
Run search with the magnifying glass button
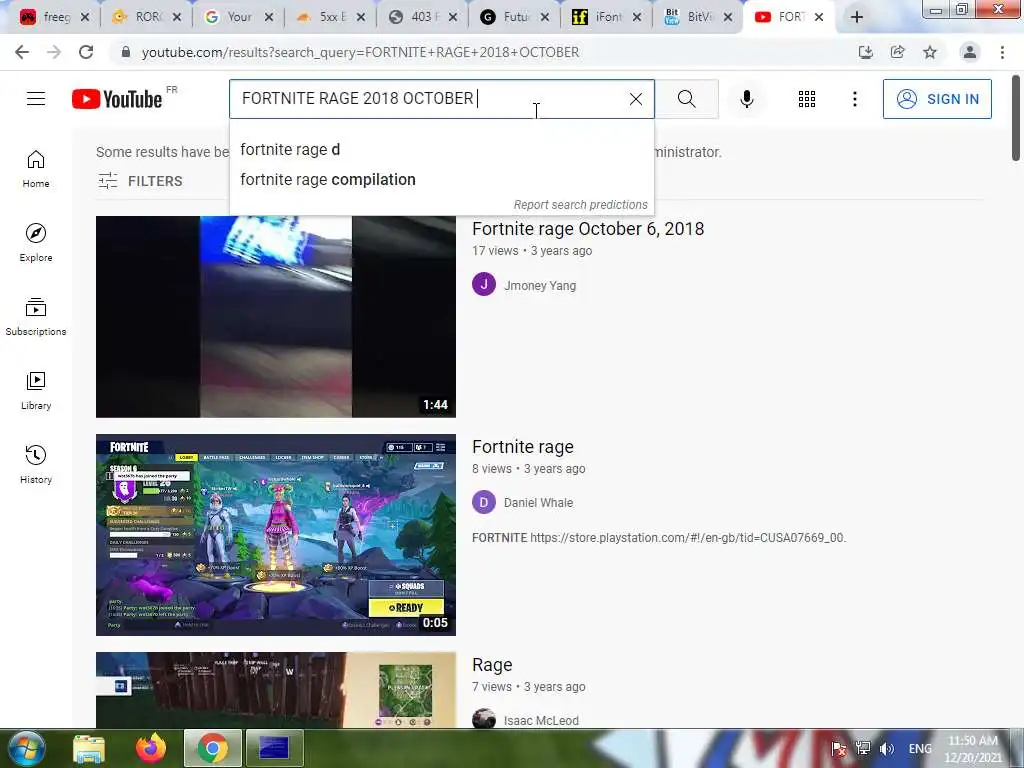(686, 99)
